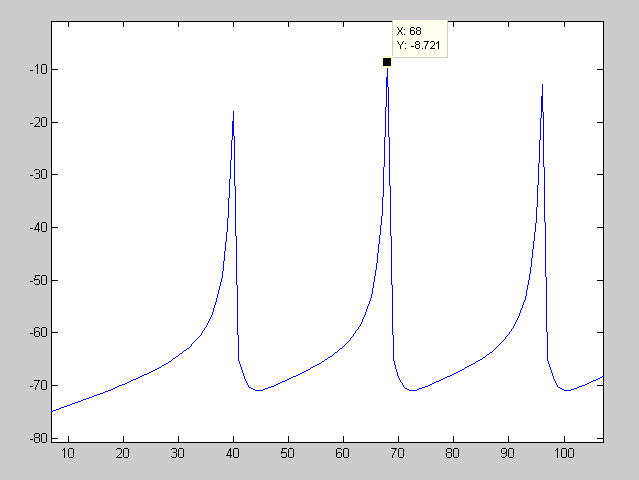
Task: Click the Y: -8.721 text in the data tip
Action: [418, 45]
